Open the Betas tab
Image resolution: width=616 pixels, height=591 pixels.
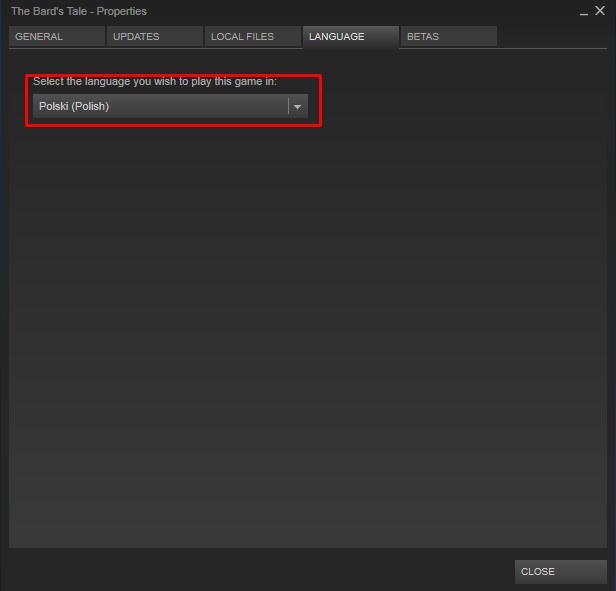pos(449,37)
